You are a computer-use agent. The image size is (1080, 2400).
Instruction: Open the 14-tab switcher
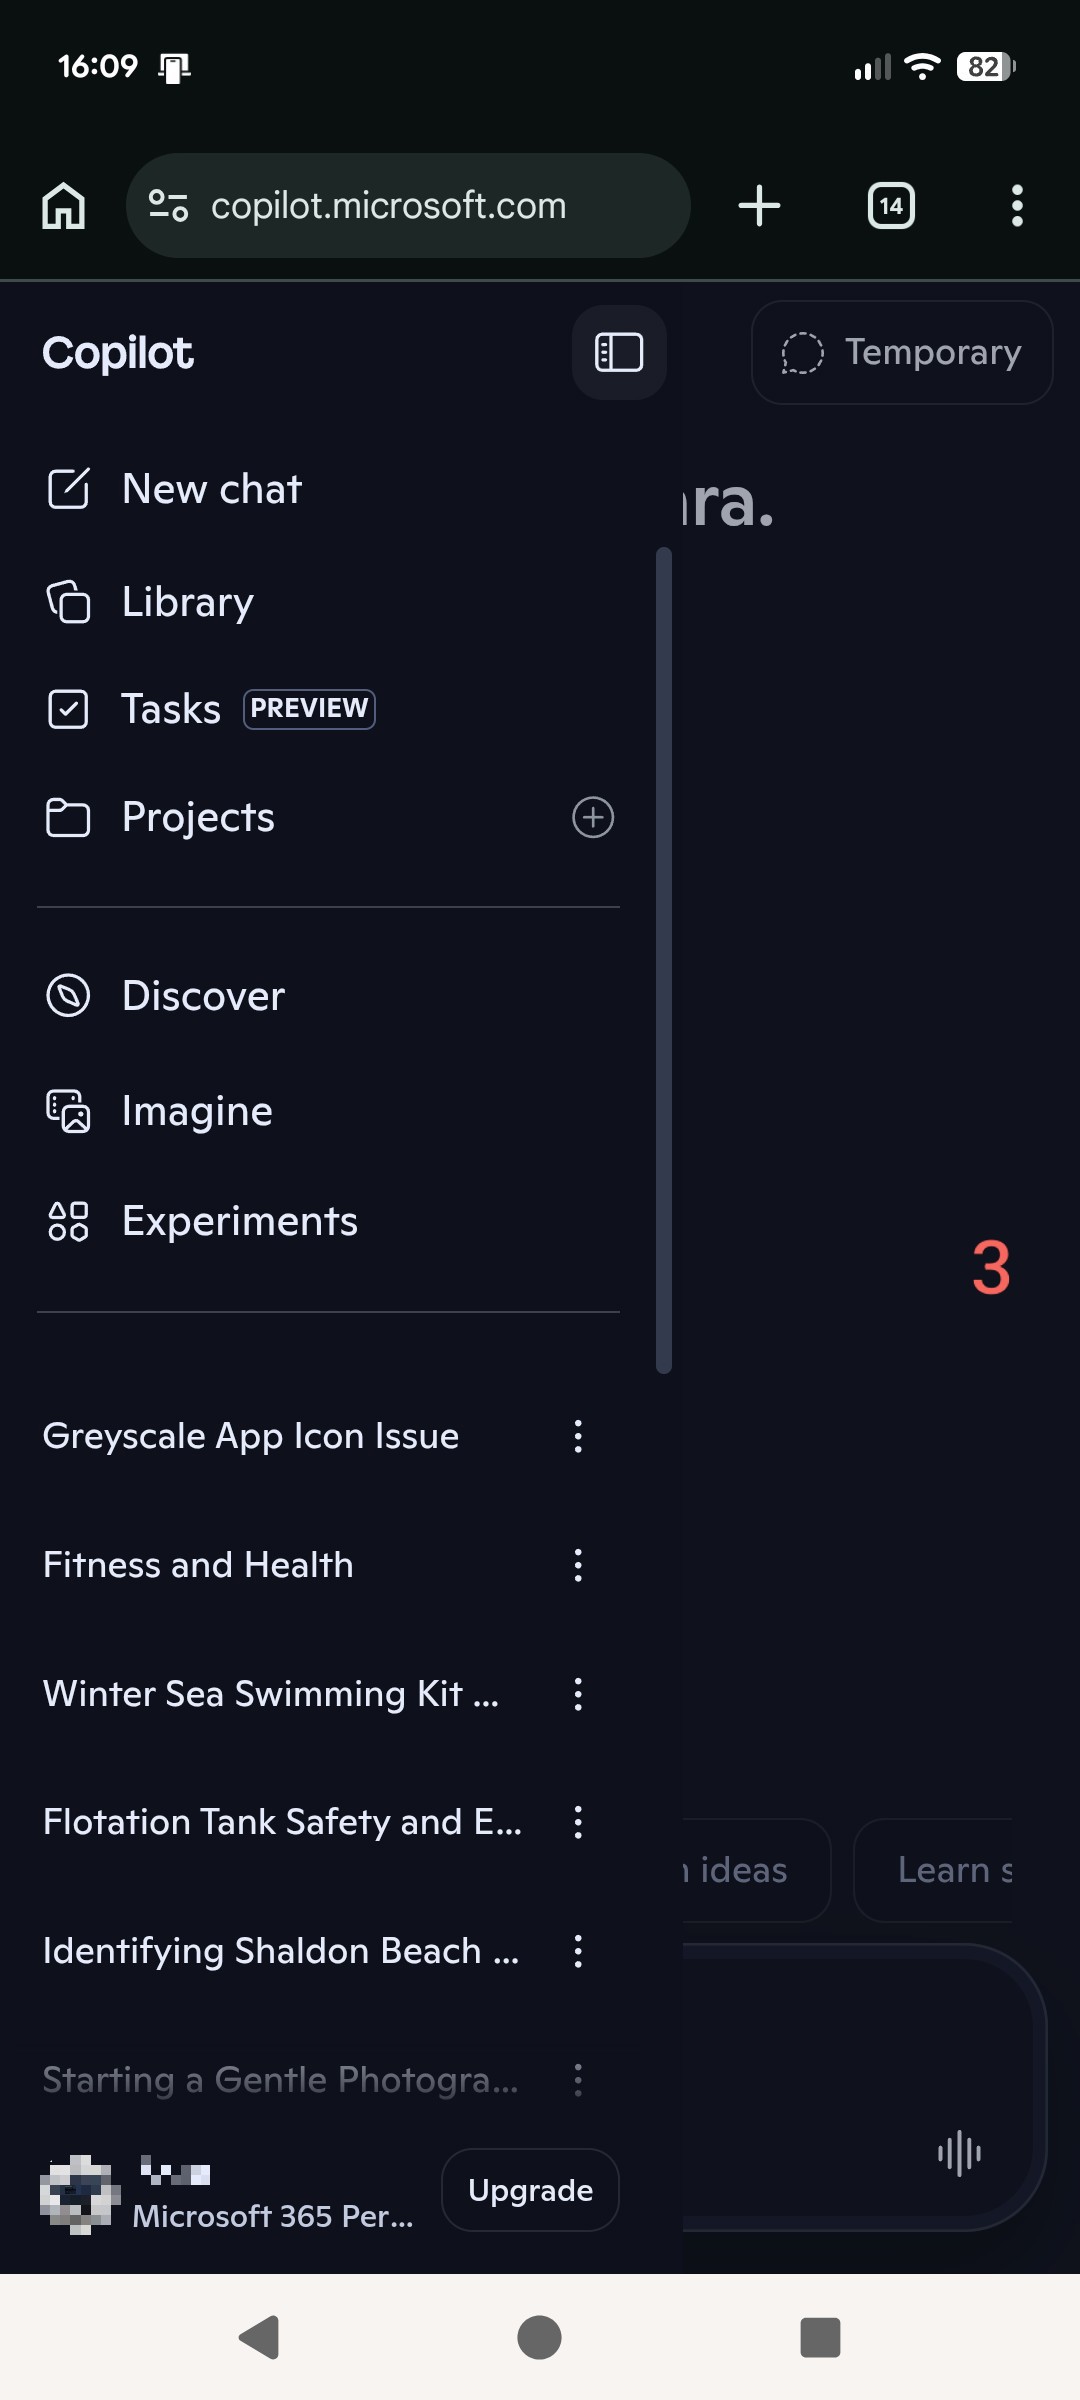pos(891,206)
